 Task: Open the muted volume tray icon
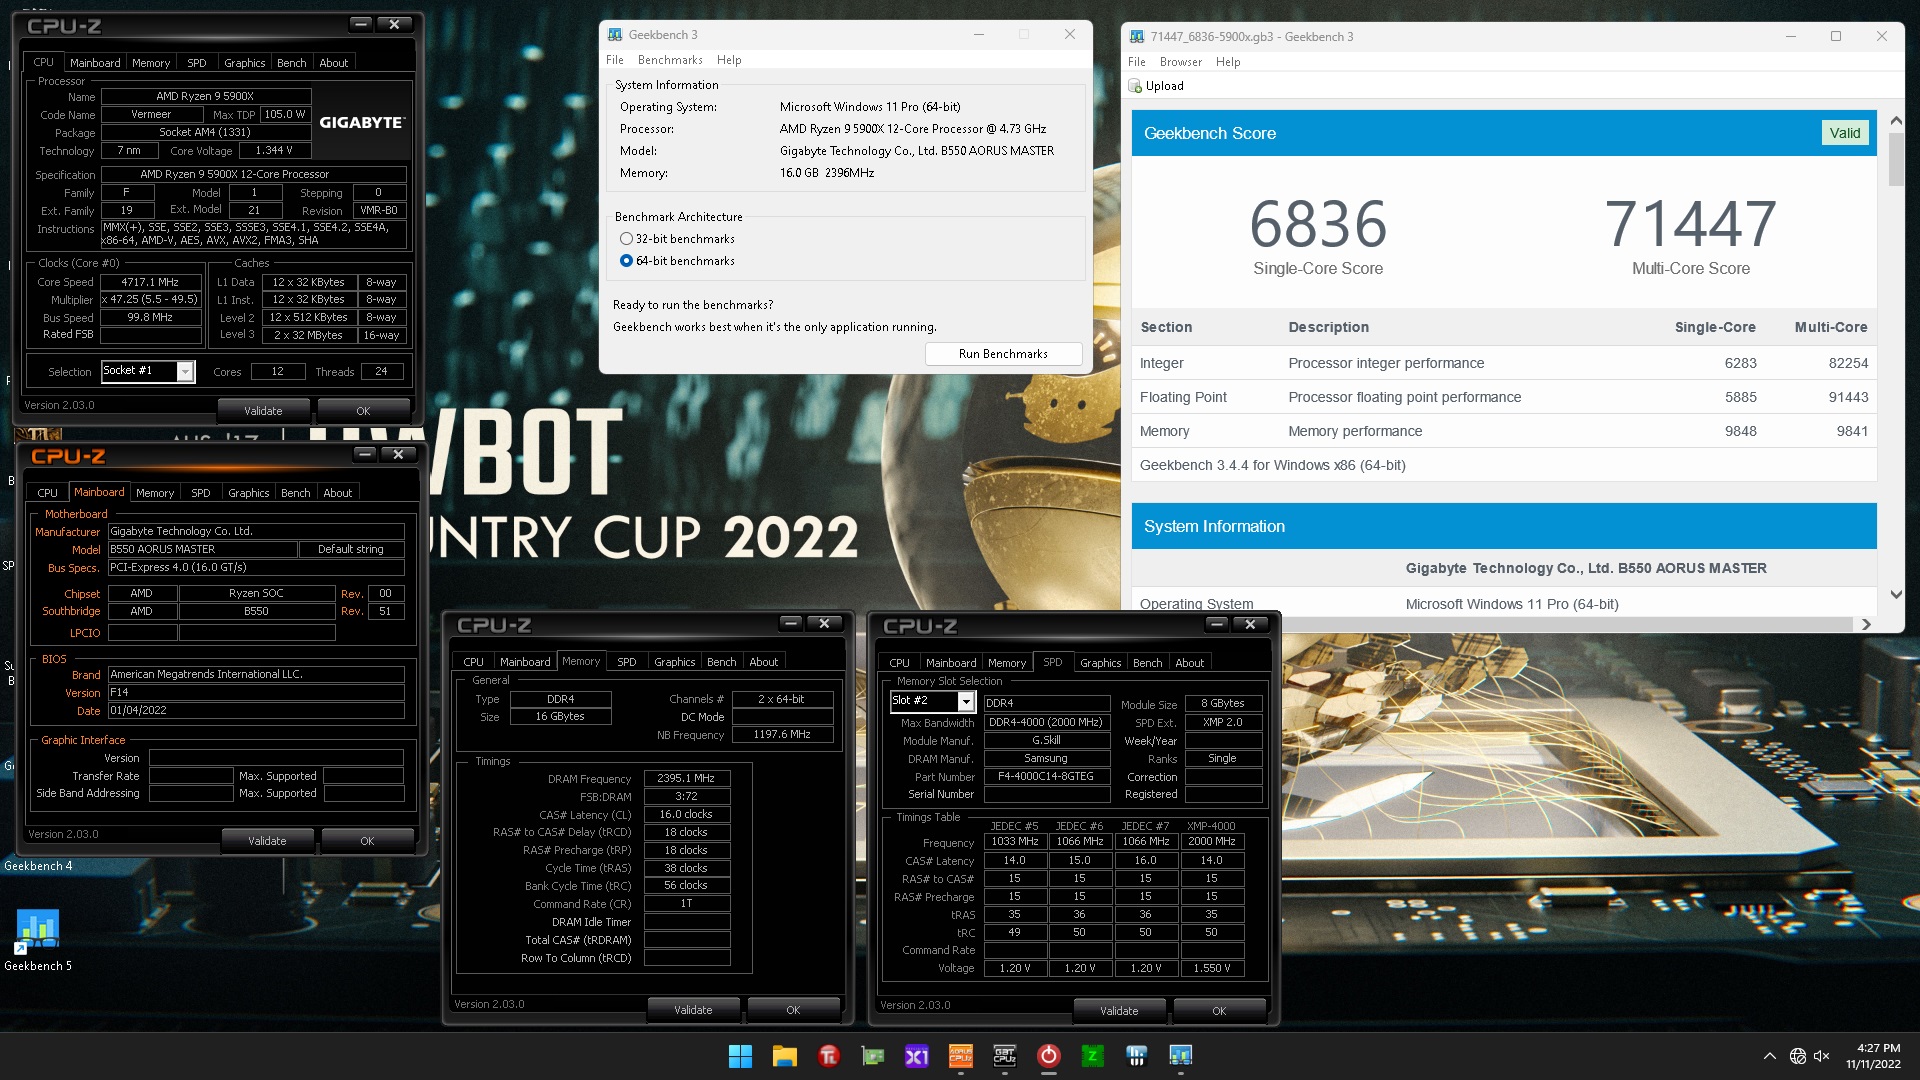(x=1822, y=1056)
